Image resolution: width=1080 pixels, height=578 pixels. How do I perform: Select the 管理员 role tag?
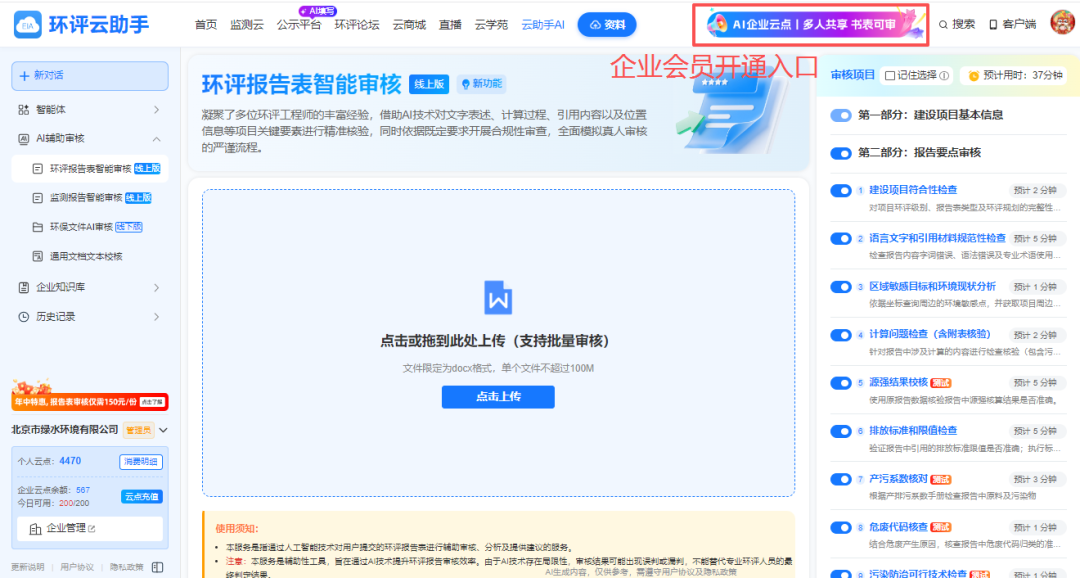(x=138, y=430)
